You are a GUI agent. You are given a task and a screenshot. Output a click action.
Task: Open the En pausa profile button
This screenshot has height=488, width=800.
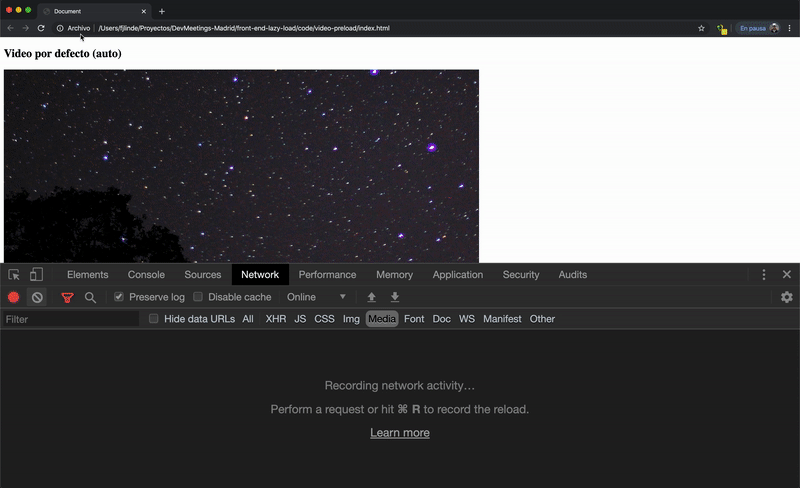coord(759,28)
